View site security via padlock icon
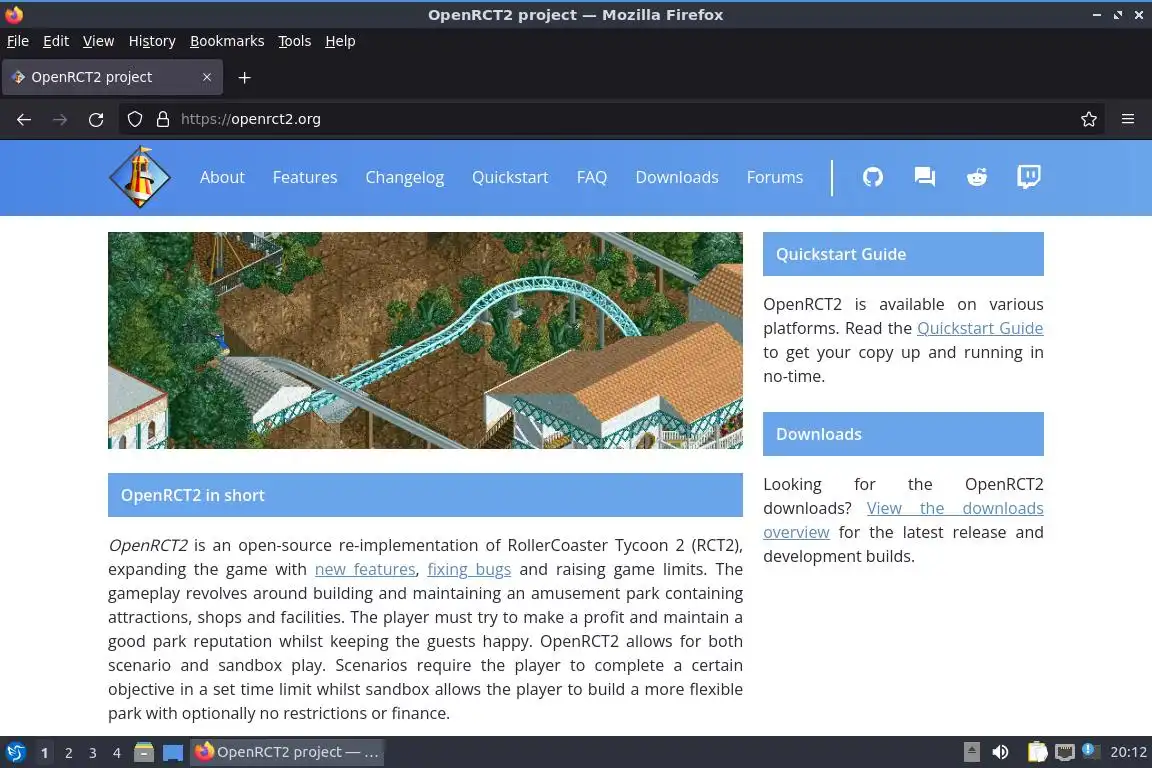 pyautogui.click(x=163, y=119)
